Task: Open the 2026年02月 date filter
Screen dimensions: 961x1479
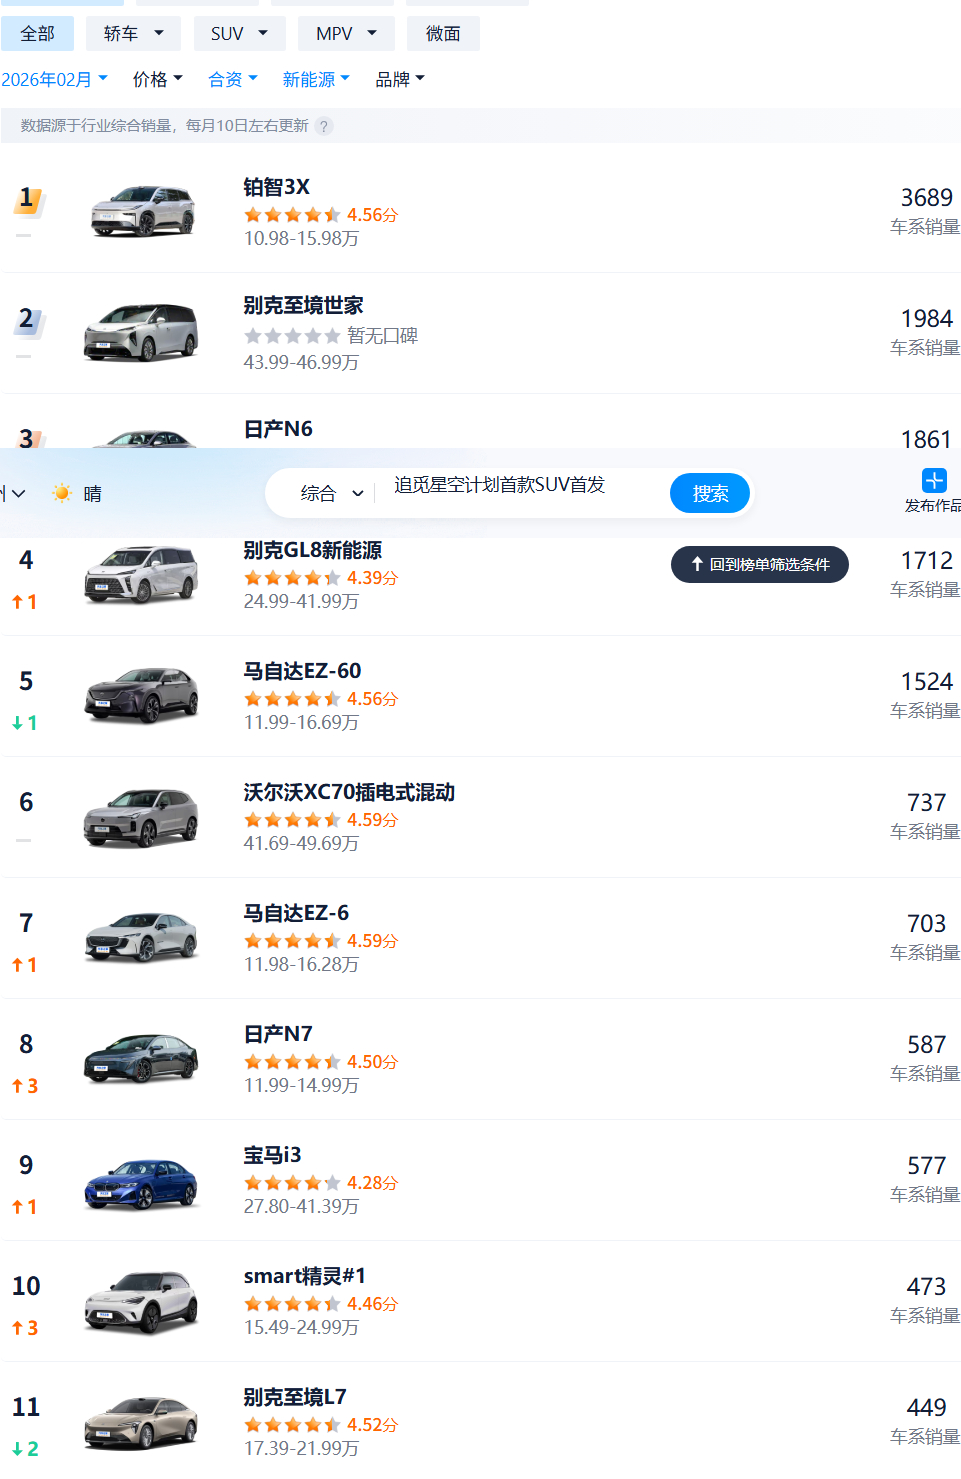Action: pos(54,79)
